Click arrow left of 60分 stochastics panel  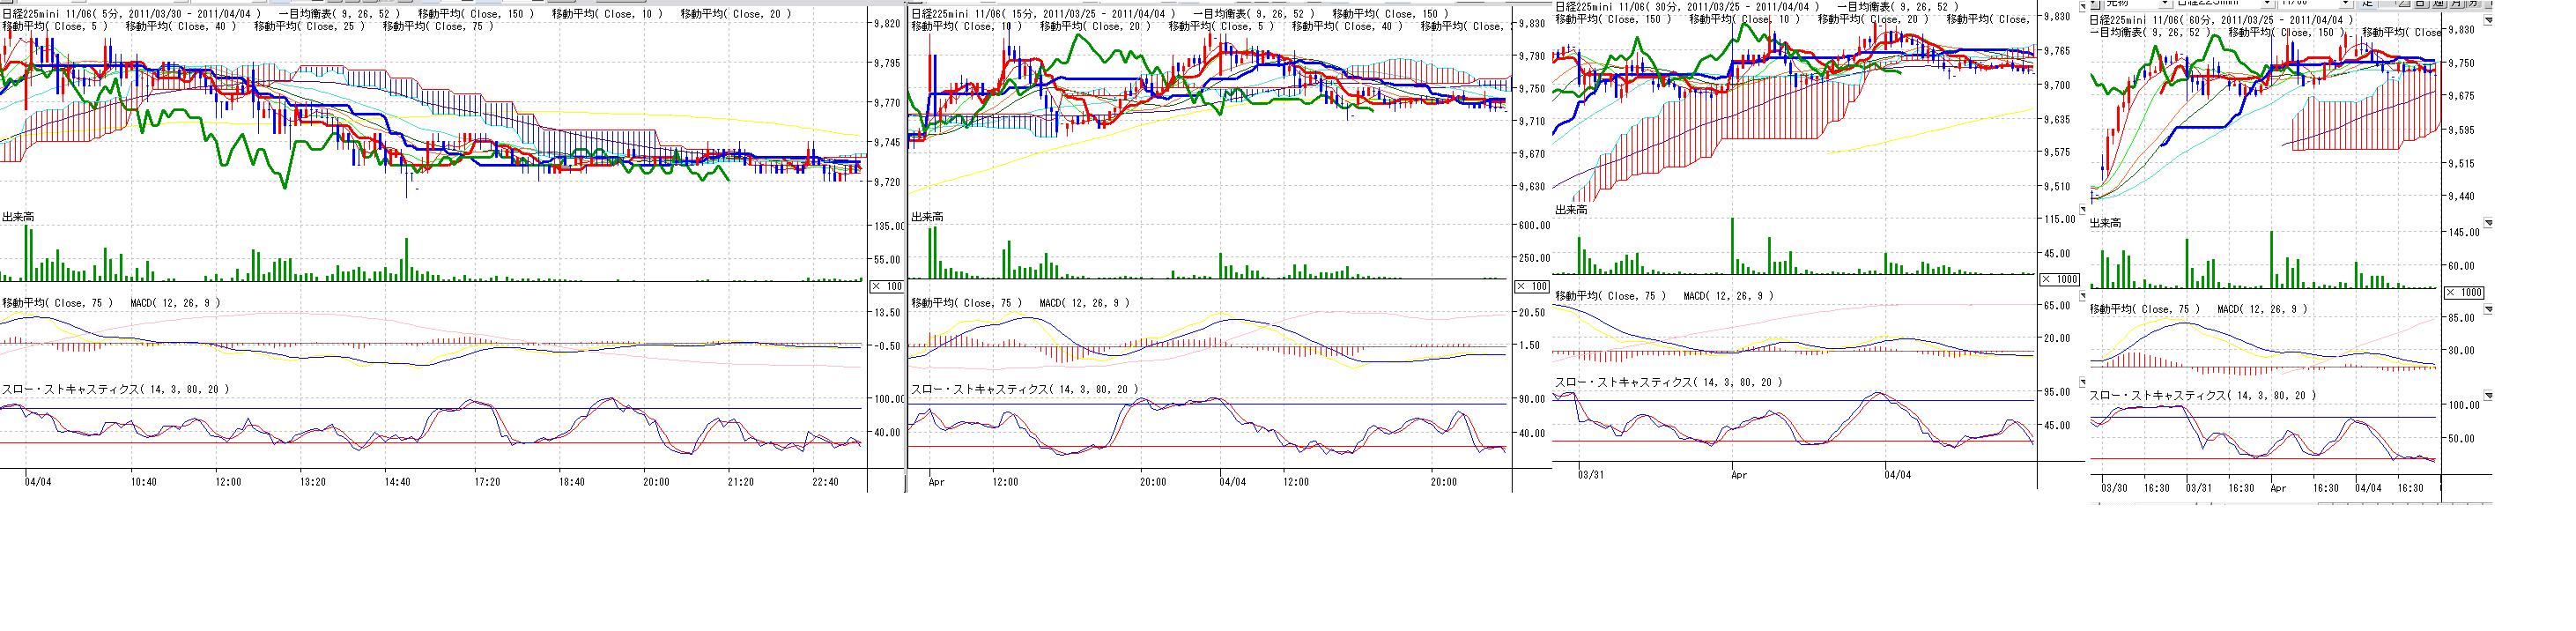[2083, 382]
